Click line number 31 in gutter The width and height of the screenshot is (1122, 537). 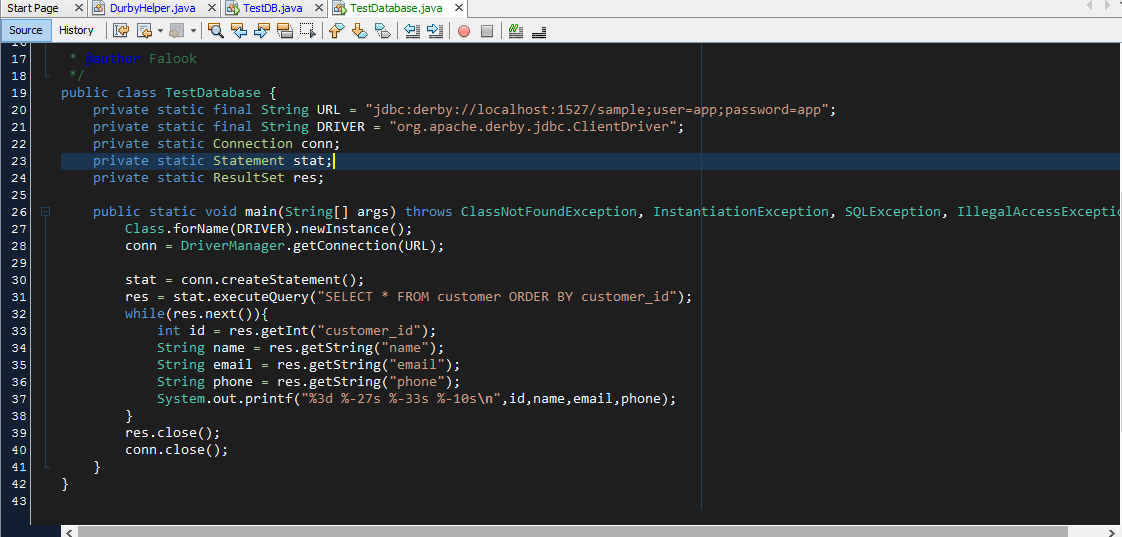tap(19, 297)
